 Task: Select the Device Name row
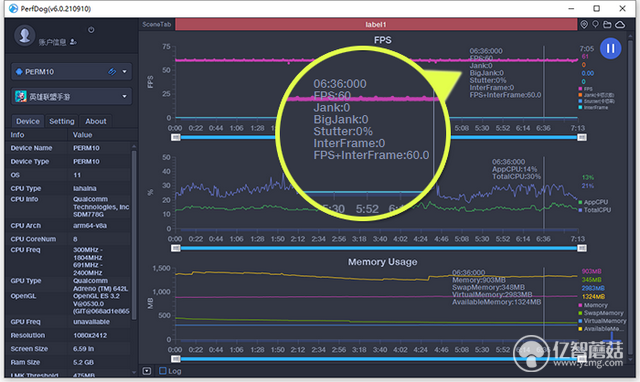coord(69,148)
